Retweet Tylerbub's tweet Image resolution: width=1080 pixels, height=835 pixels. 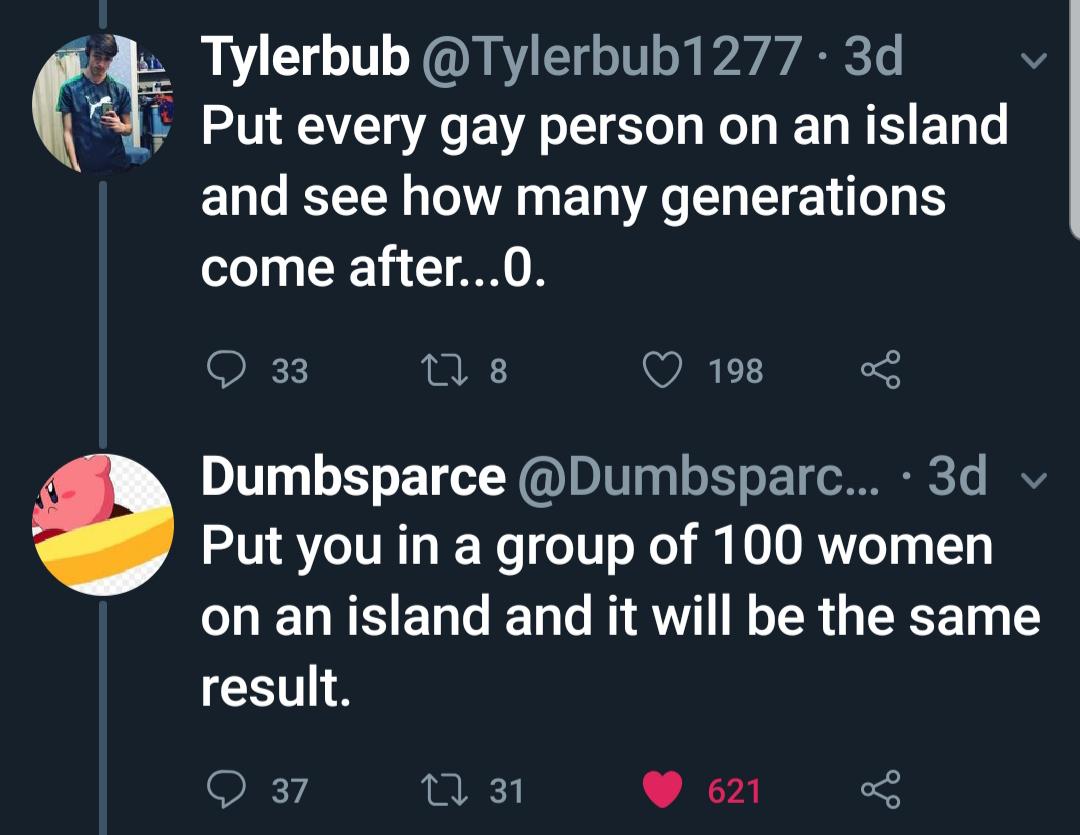click(x=444, y=370)
